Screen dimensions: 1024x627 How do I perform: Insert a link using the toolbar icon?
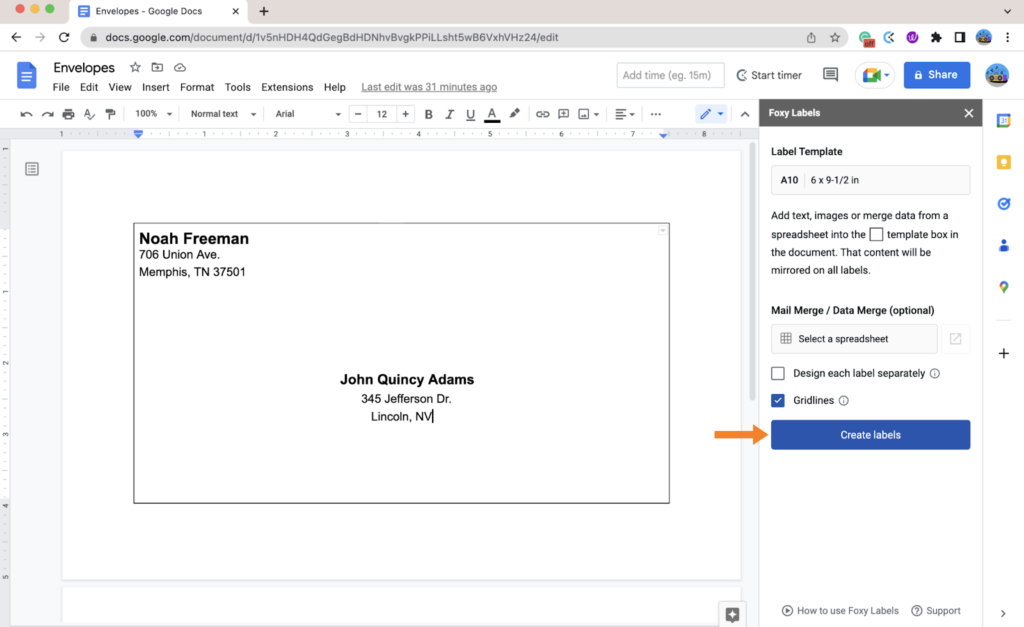(x=543, y=113)
